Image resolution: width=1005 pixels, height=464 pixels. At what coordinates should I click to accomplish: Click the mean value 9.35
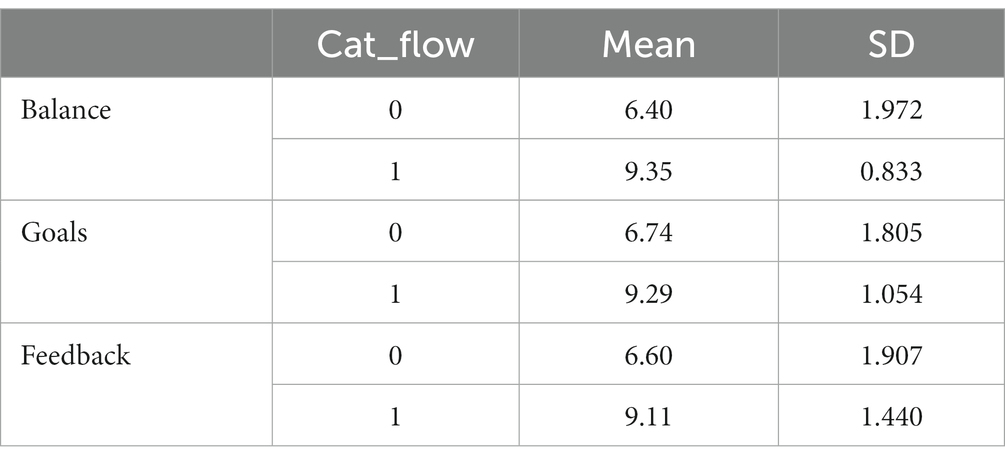point(649,171)
